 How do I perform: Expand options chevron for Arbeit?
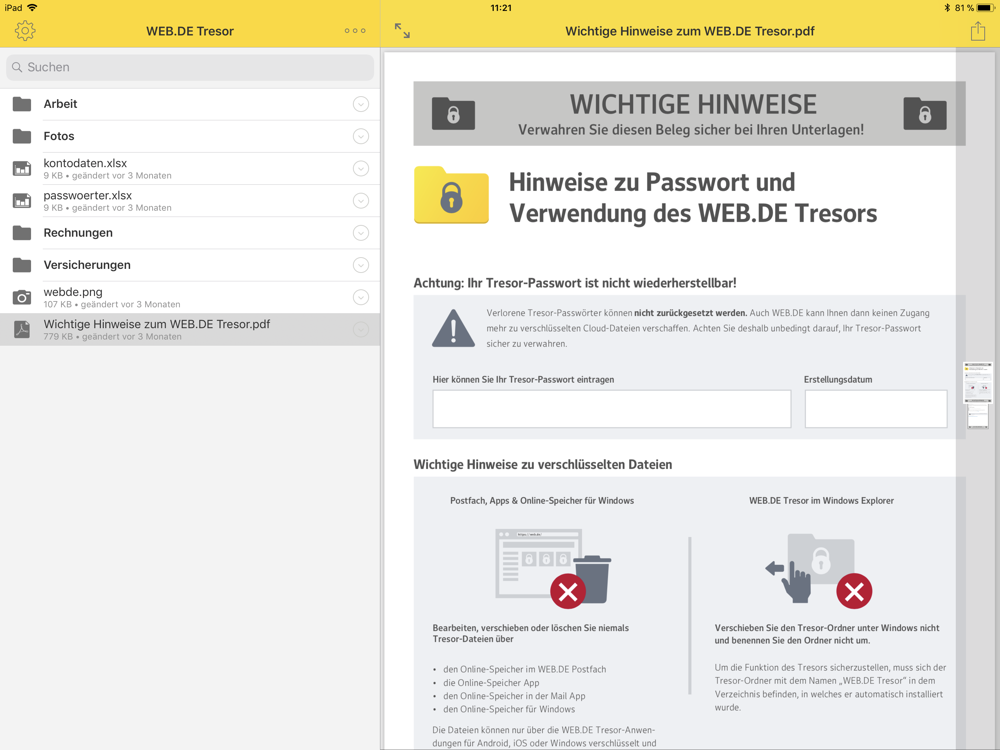[x=361, y=104]
